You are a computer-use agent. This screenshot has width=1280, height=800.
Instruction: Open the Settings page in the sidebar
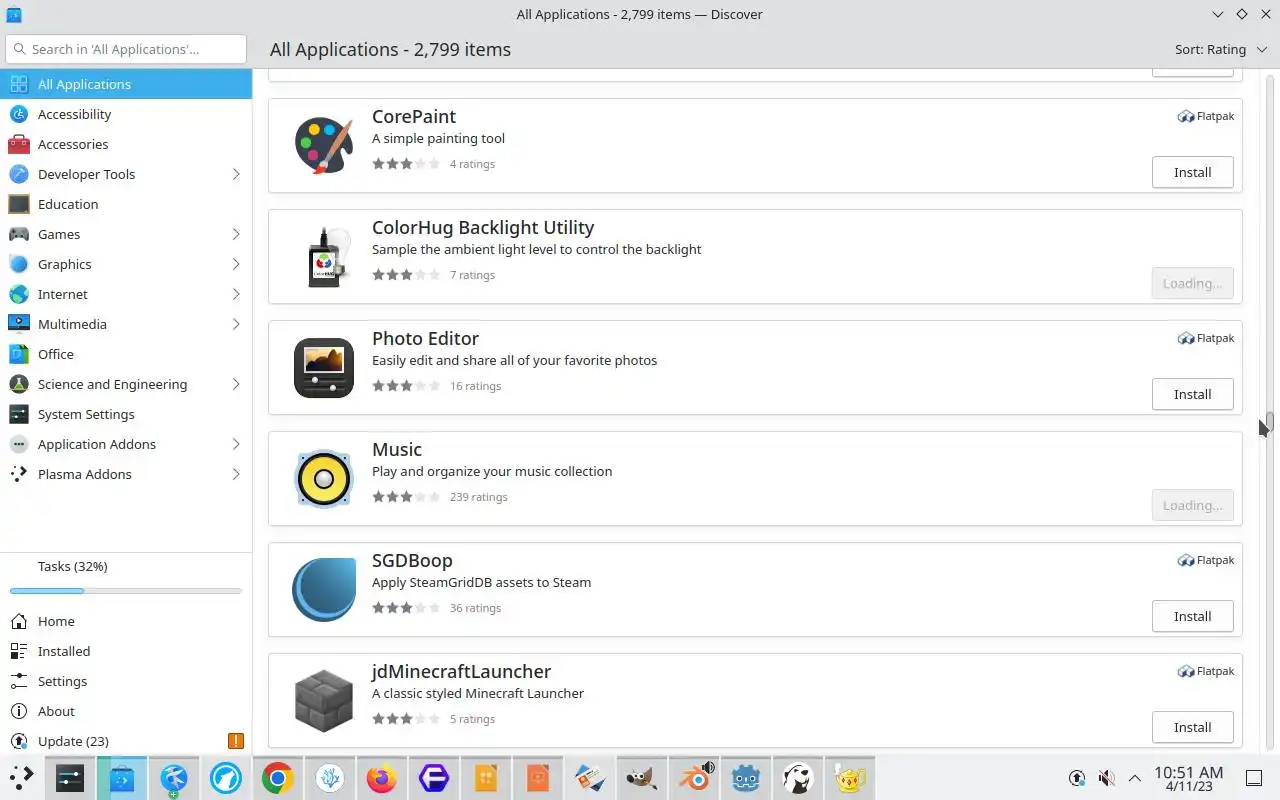tap(126, 681)
